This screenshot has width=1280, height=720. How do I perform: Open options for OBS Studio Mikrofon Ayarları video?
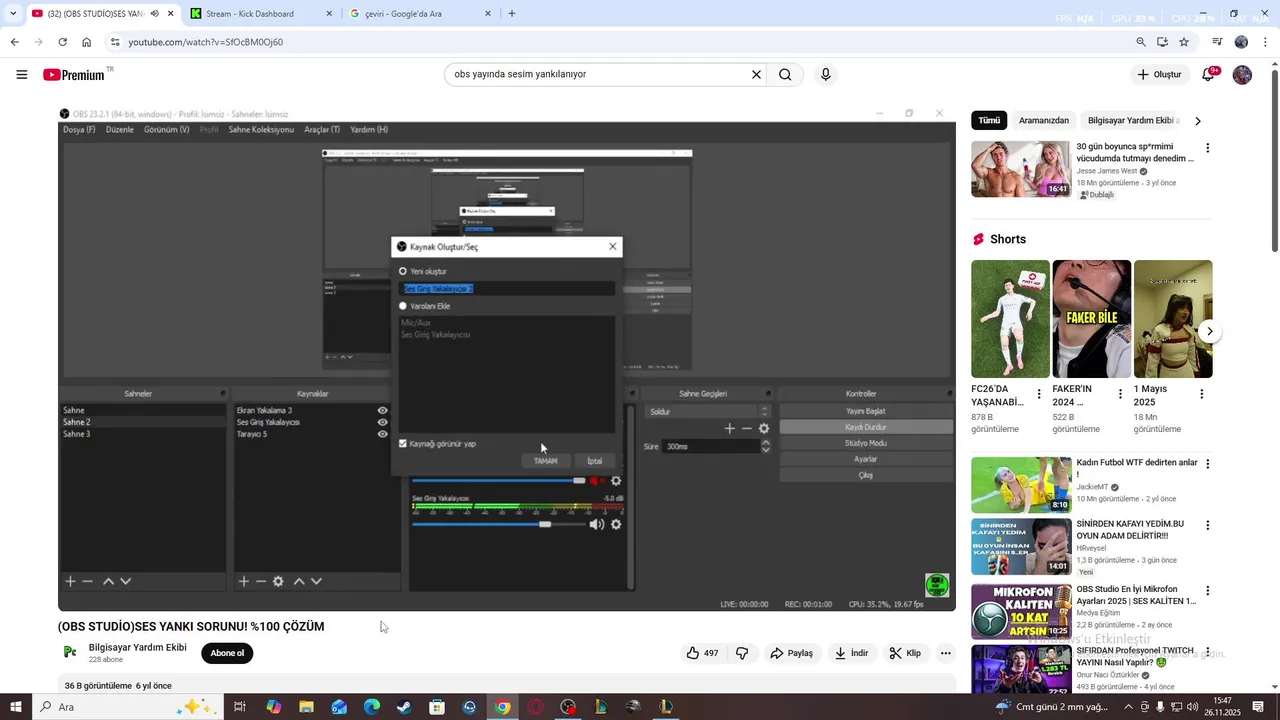pos(1207,591)
